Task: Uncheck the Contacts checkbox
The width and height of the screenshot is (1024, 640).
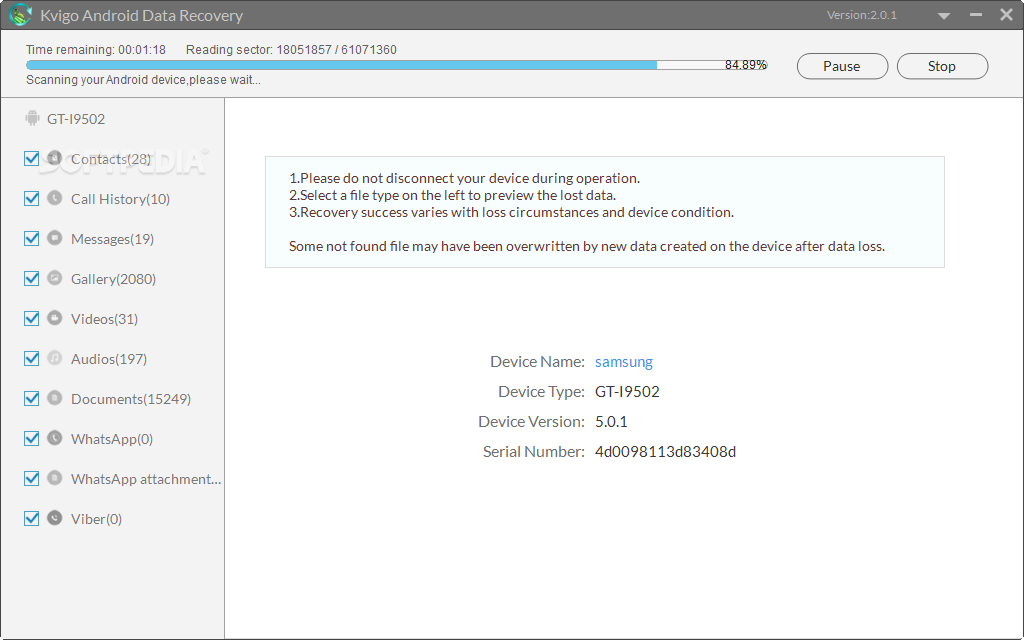Action: click(x=31, y=158)
